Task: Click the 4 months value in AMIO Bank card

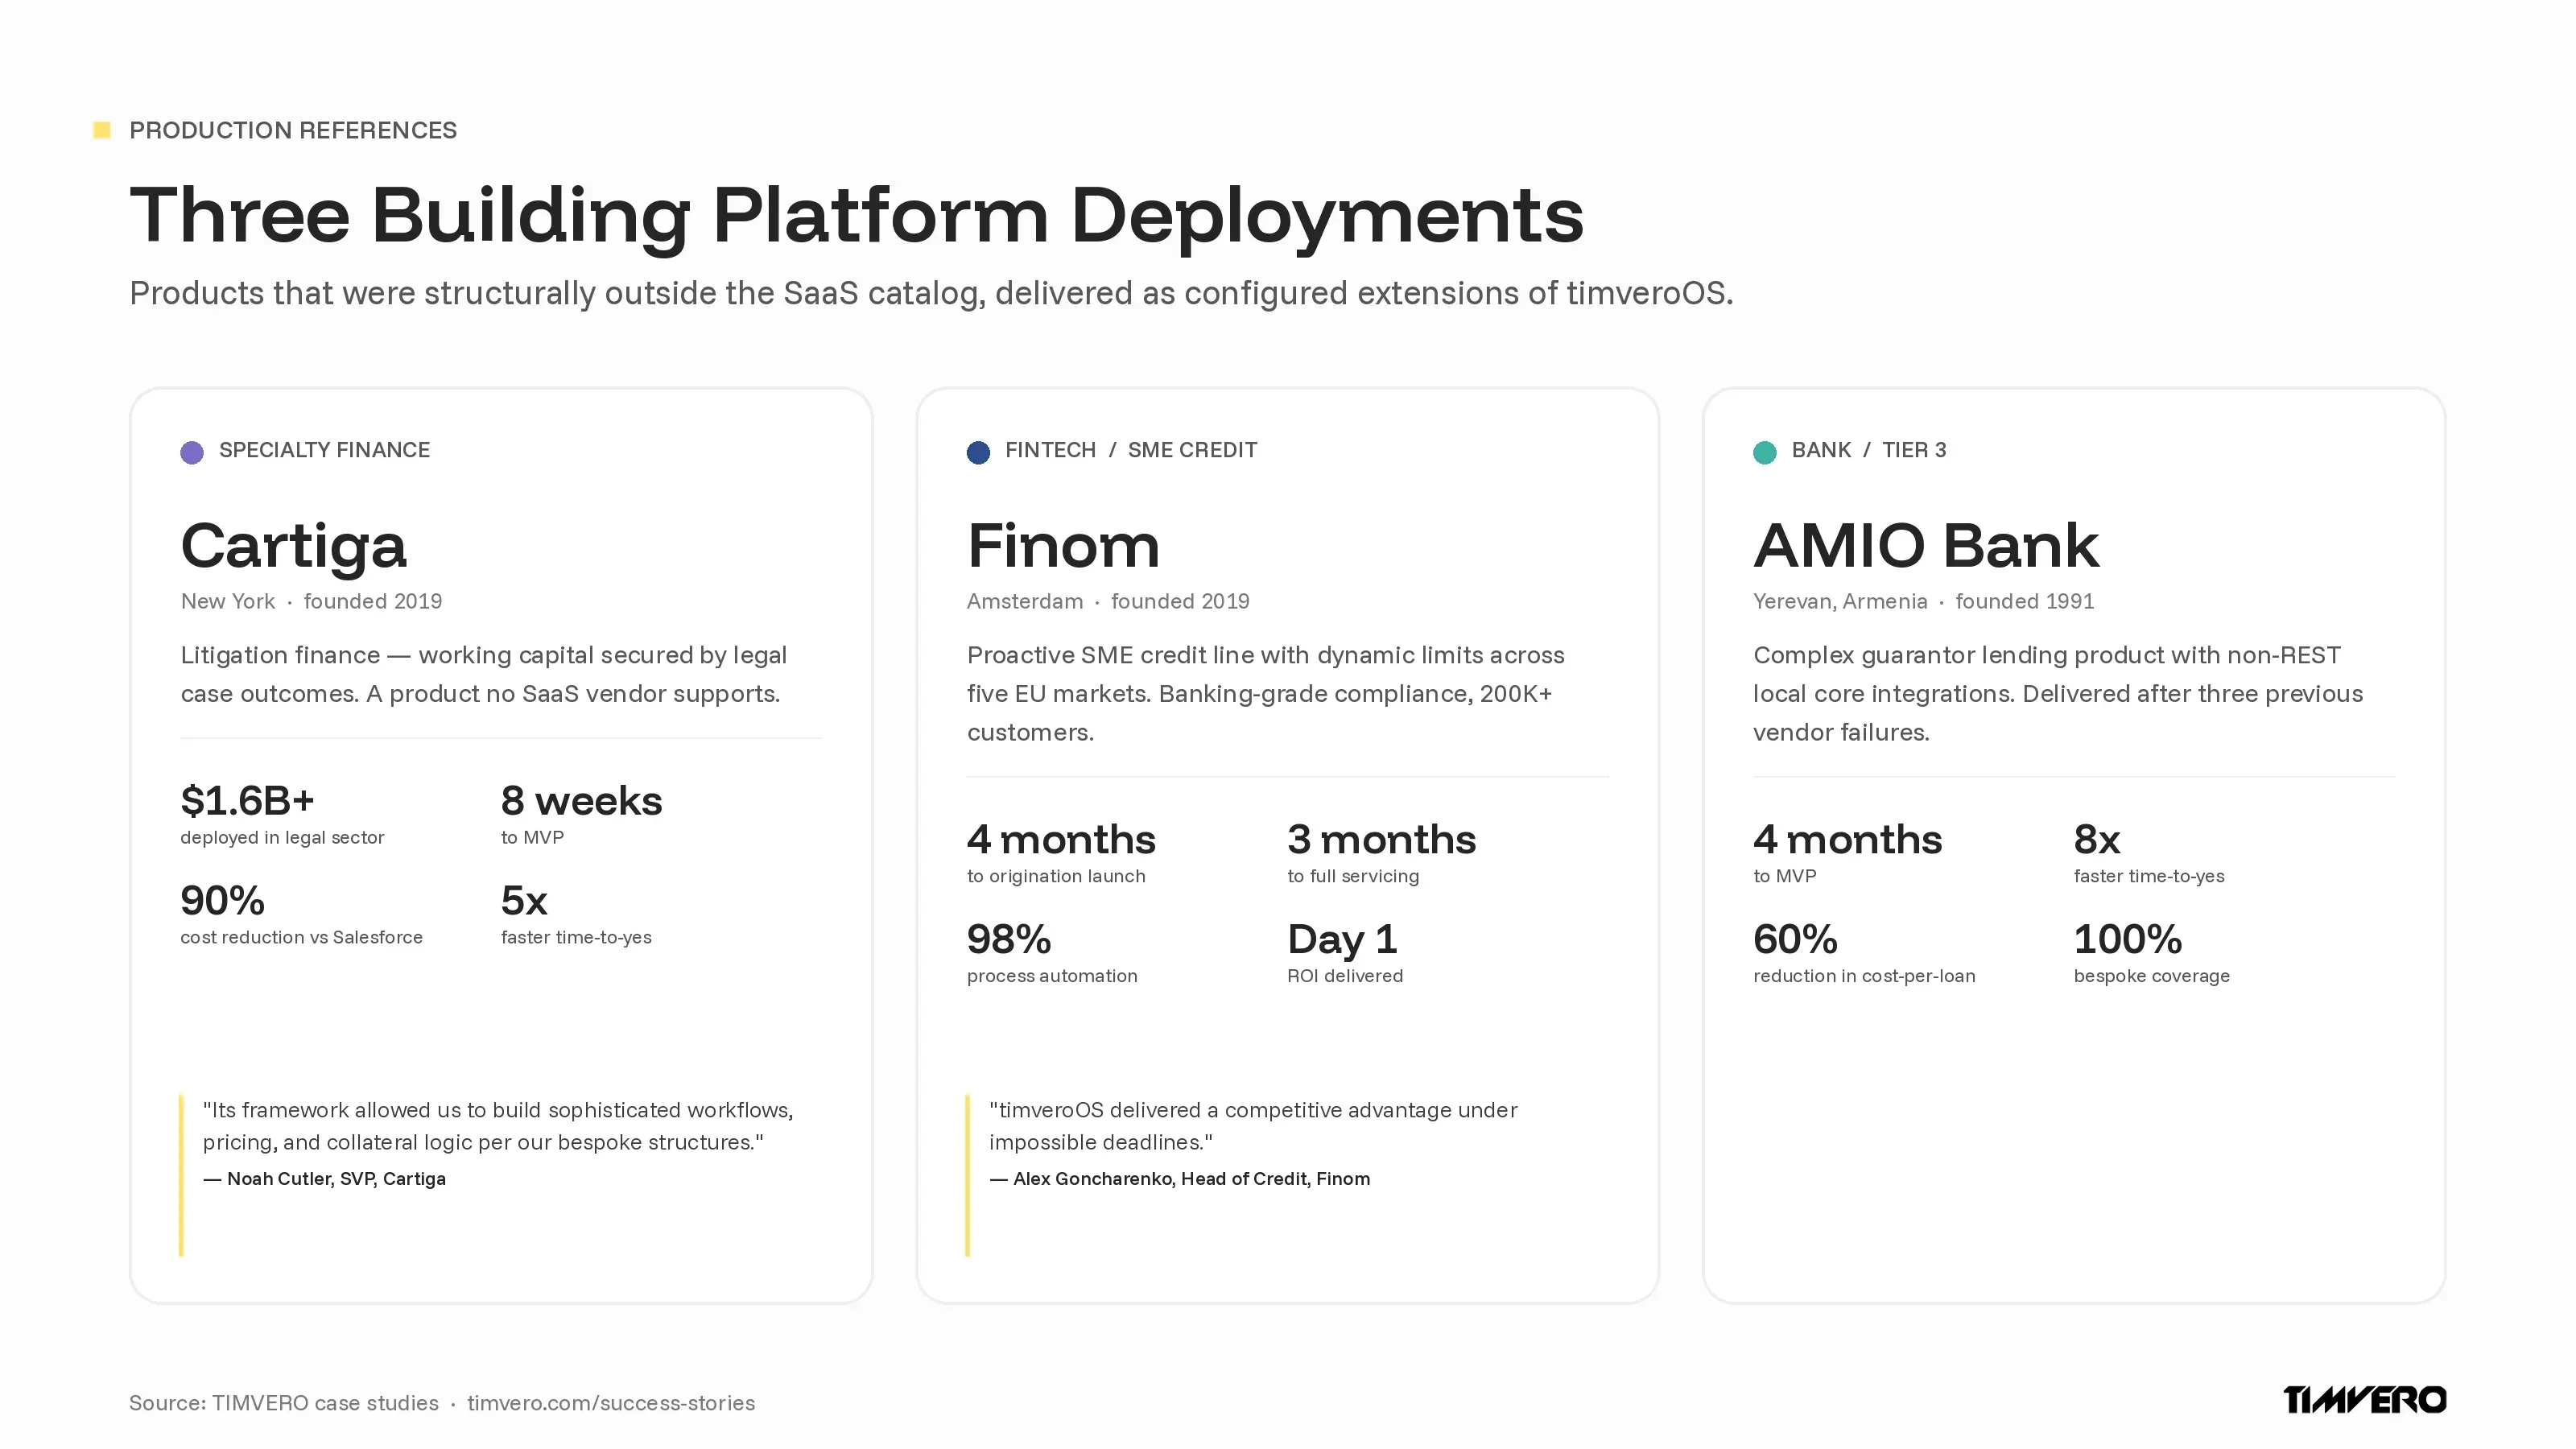Action: pos(1847,840)
